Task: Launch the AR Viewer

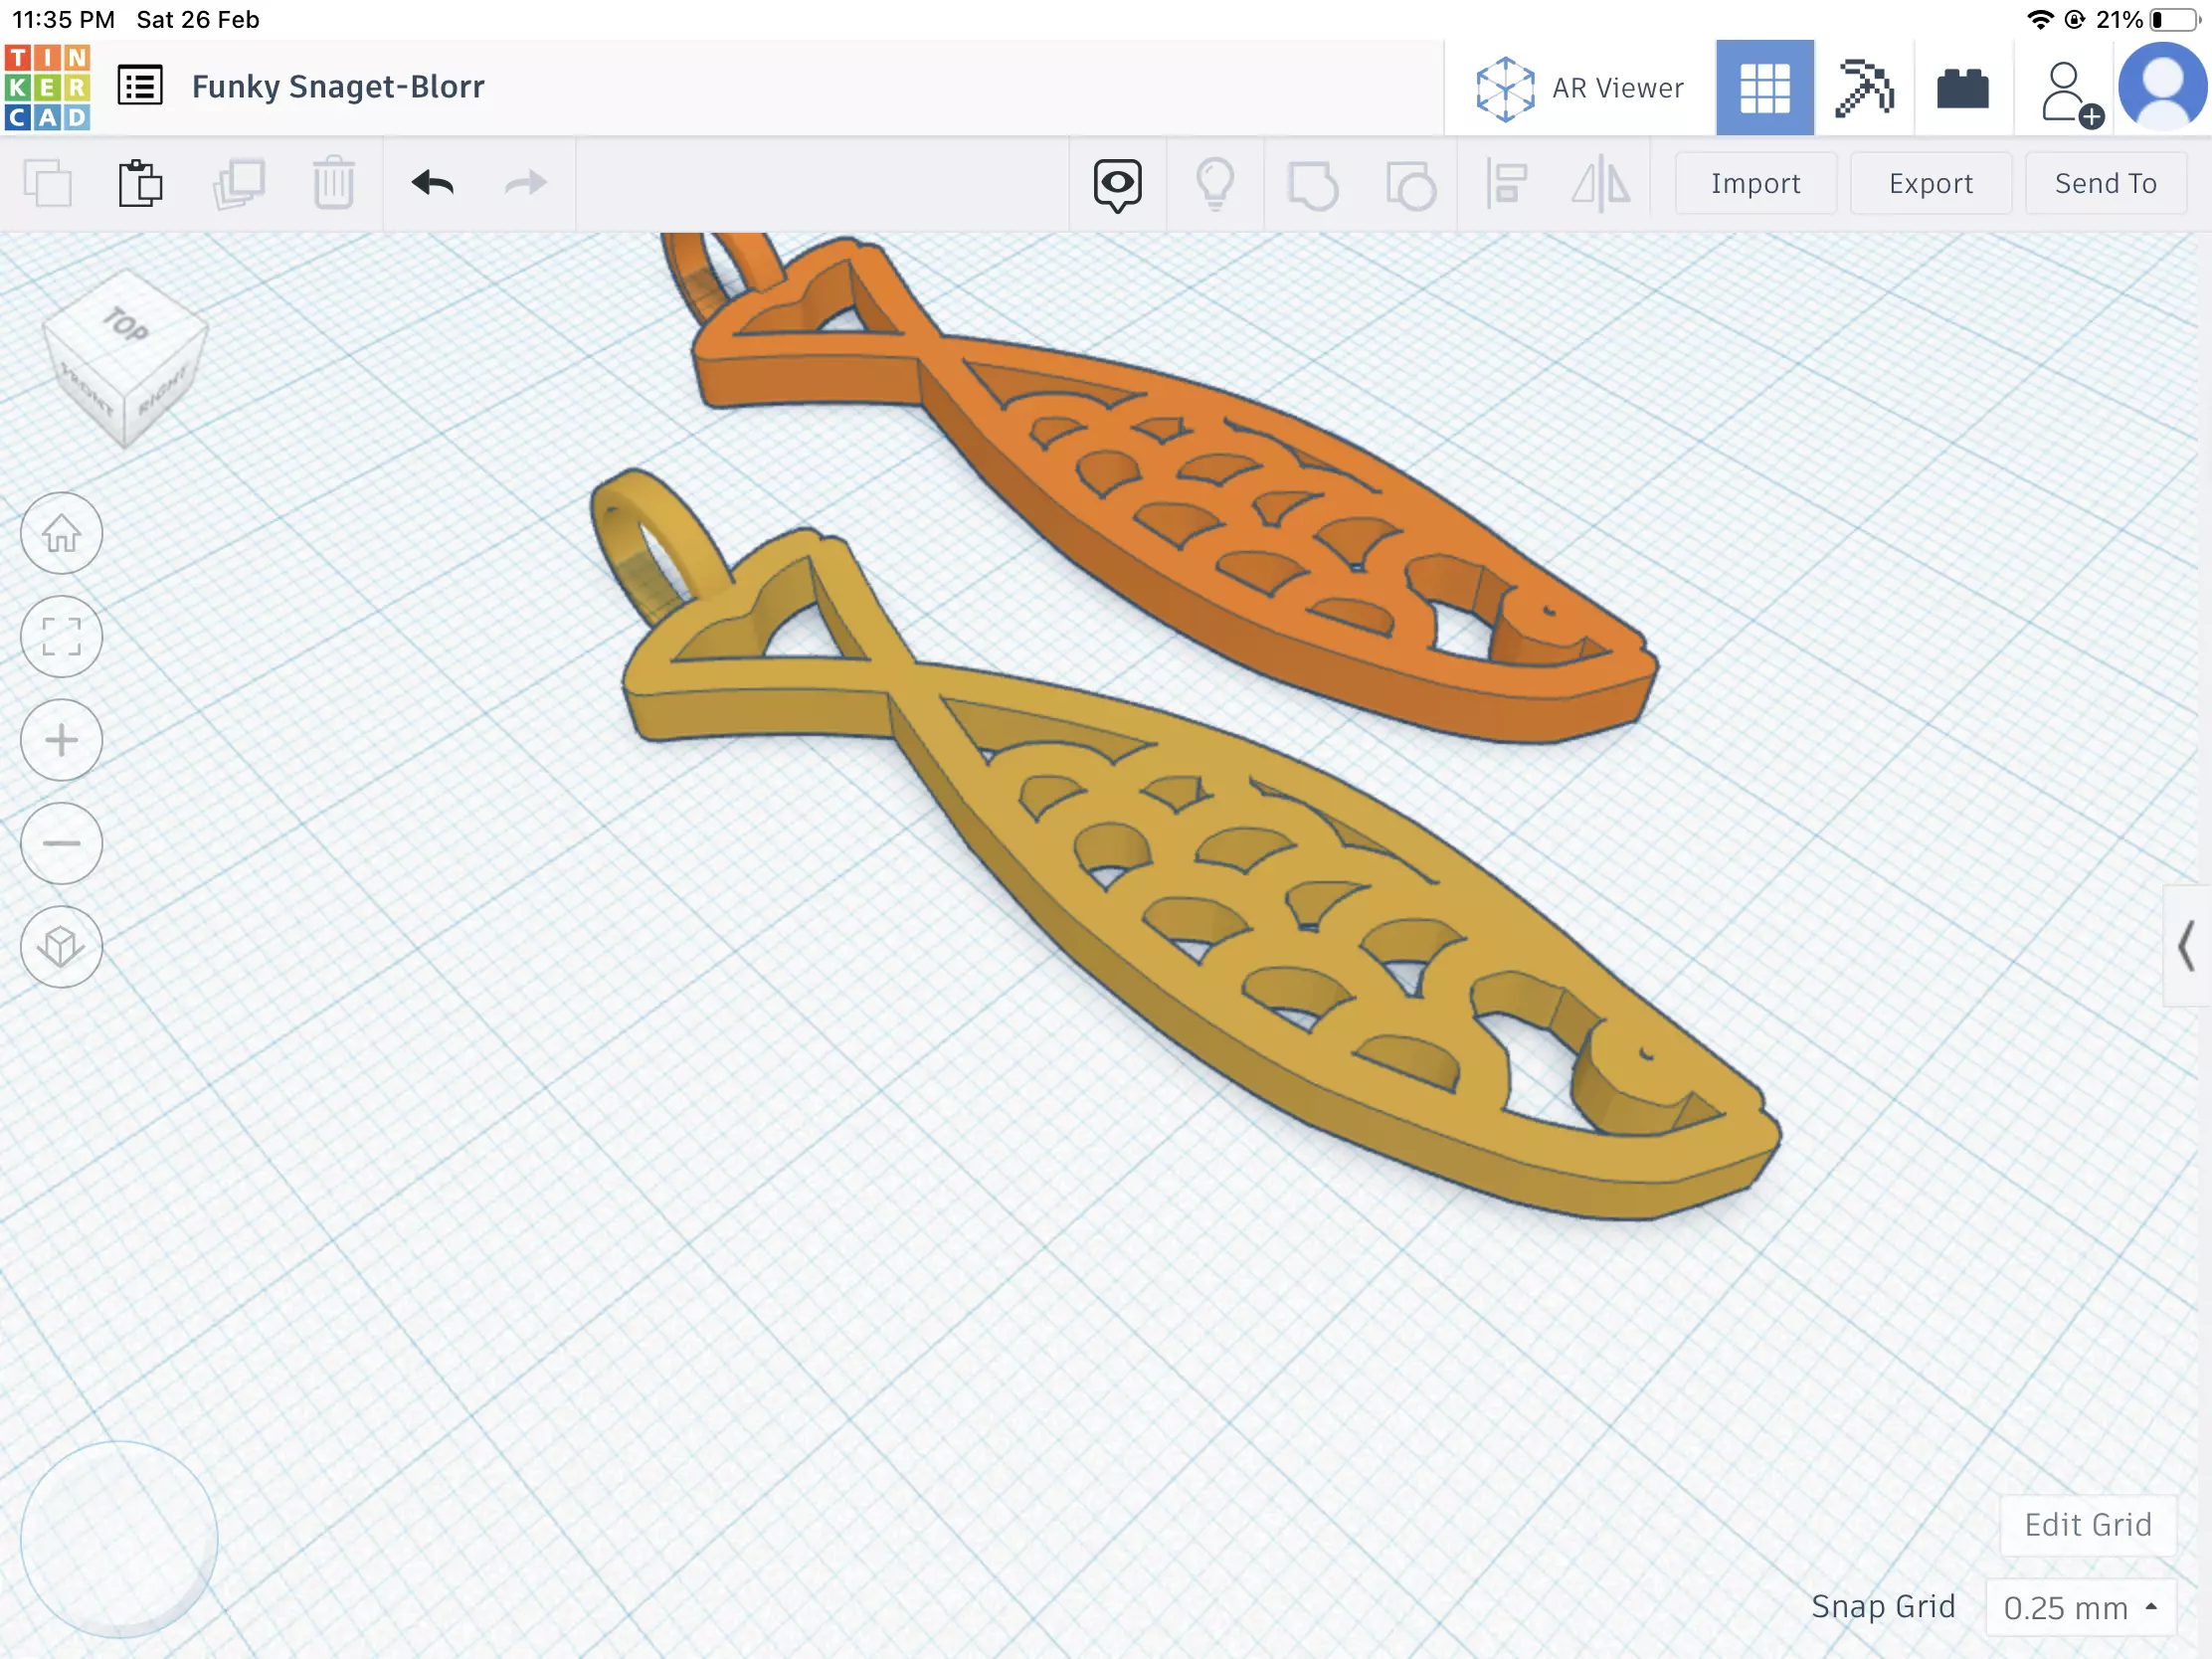Action: [1580, 88]
